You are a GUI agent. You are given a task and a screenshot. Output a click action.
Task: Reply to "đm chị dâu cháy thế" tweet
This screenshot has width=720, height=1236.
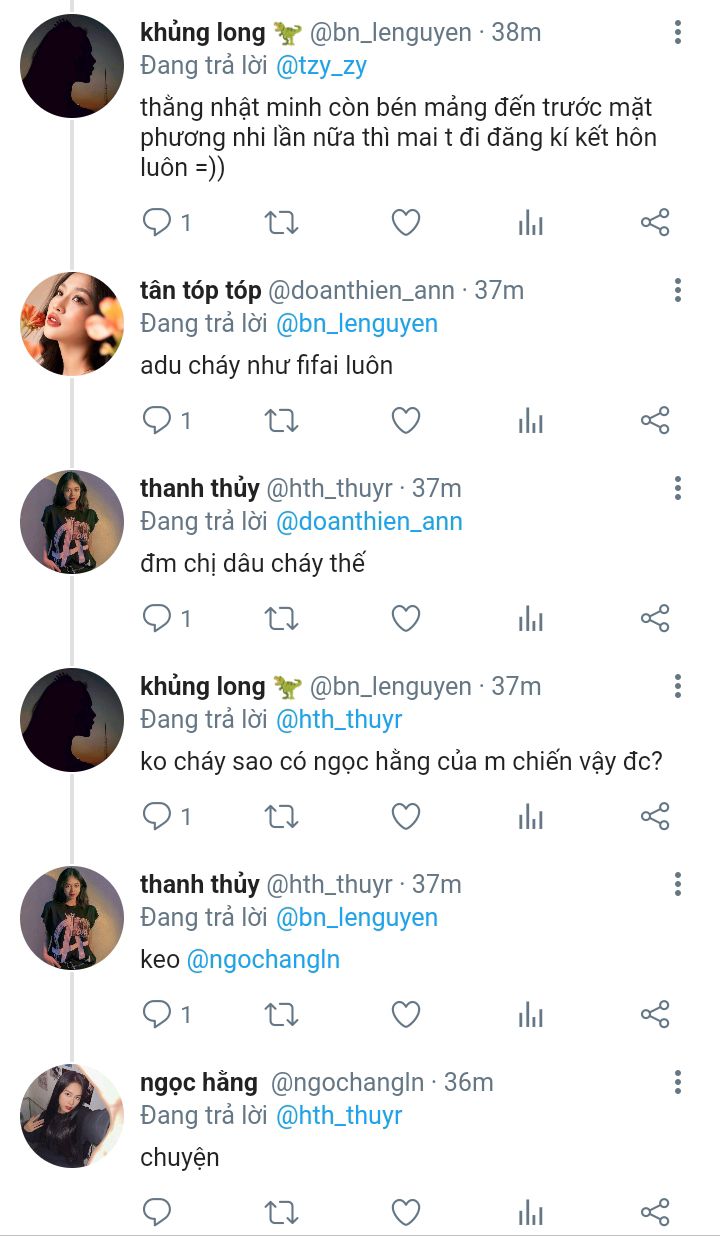tap(157, 618)
